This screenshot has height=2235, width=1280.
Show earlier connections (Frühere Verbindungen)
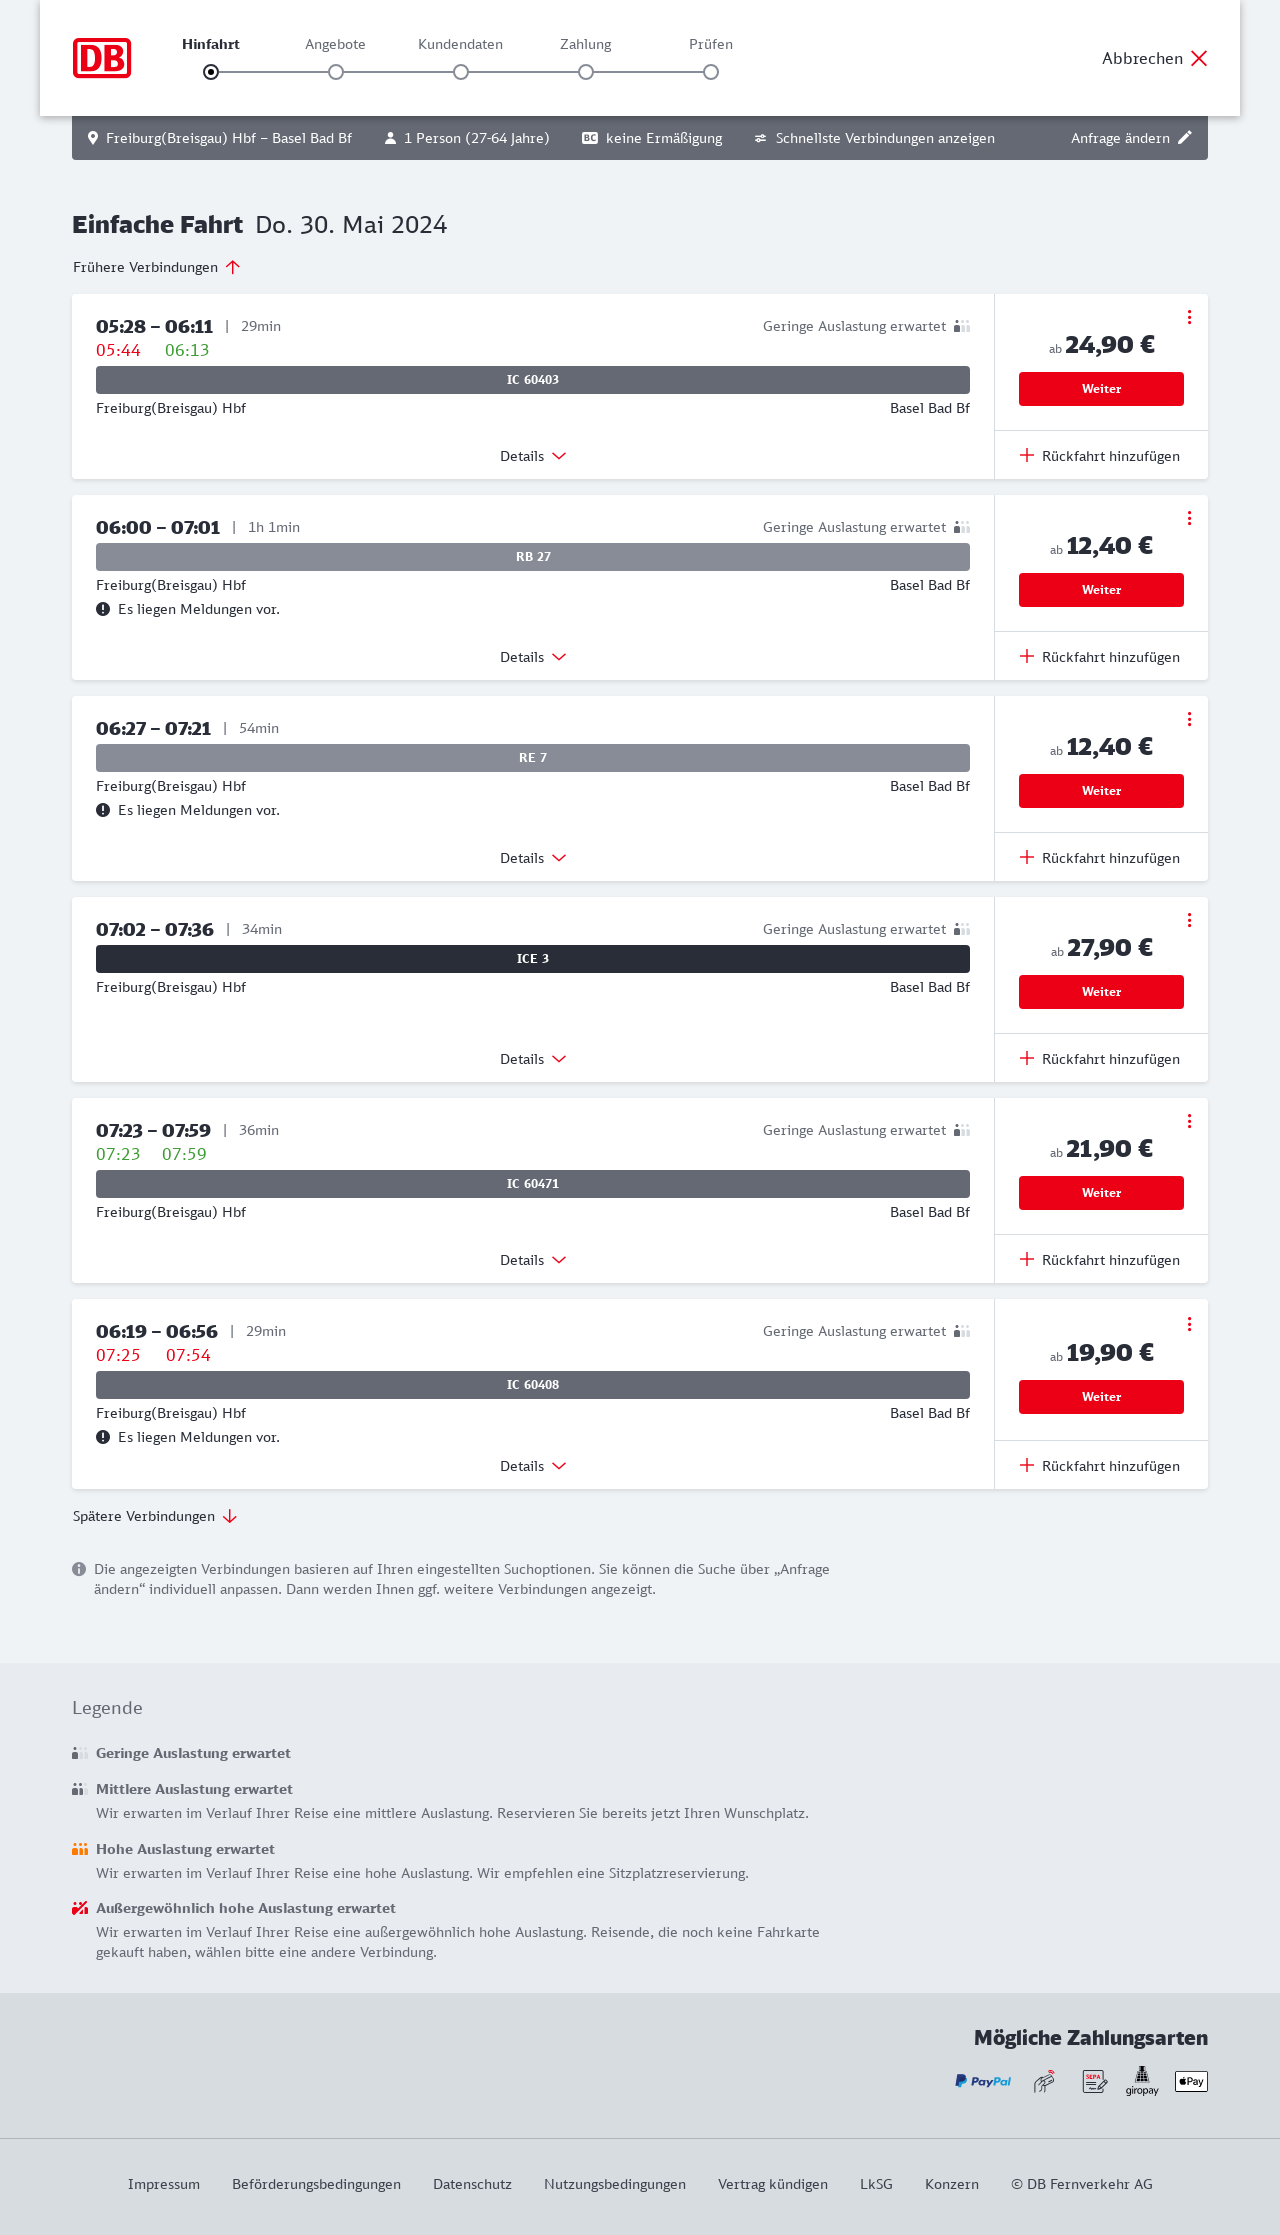click(157, 267)
